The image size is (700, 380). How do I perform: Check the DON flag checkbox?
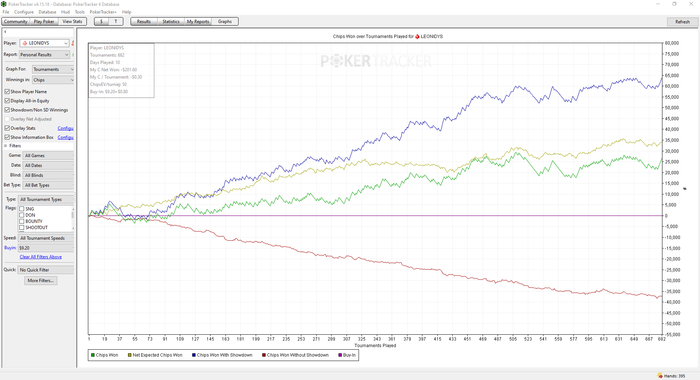point(21,215)
